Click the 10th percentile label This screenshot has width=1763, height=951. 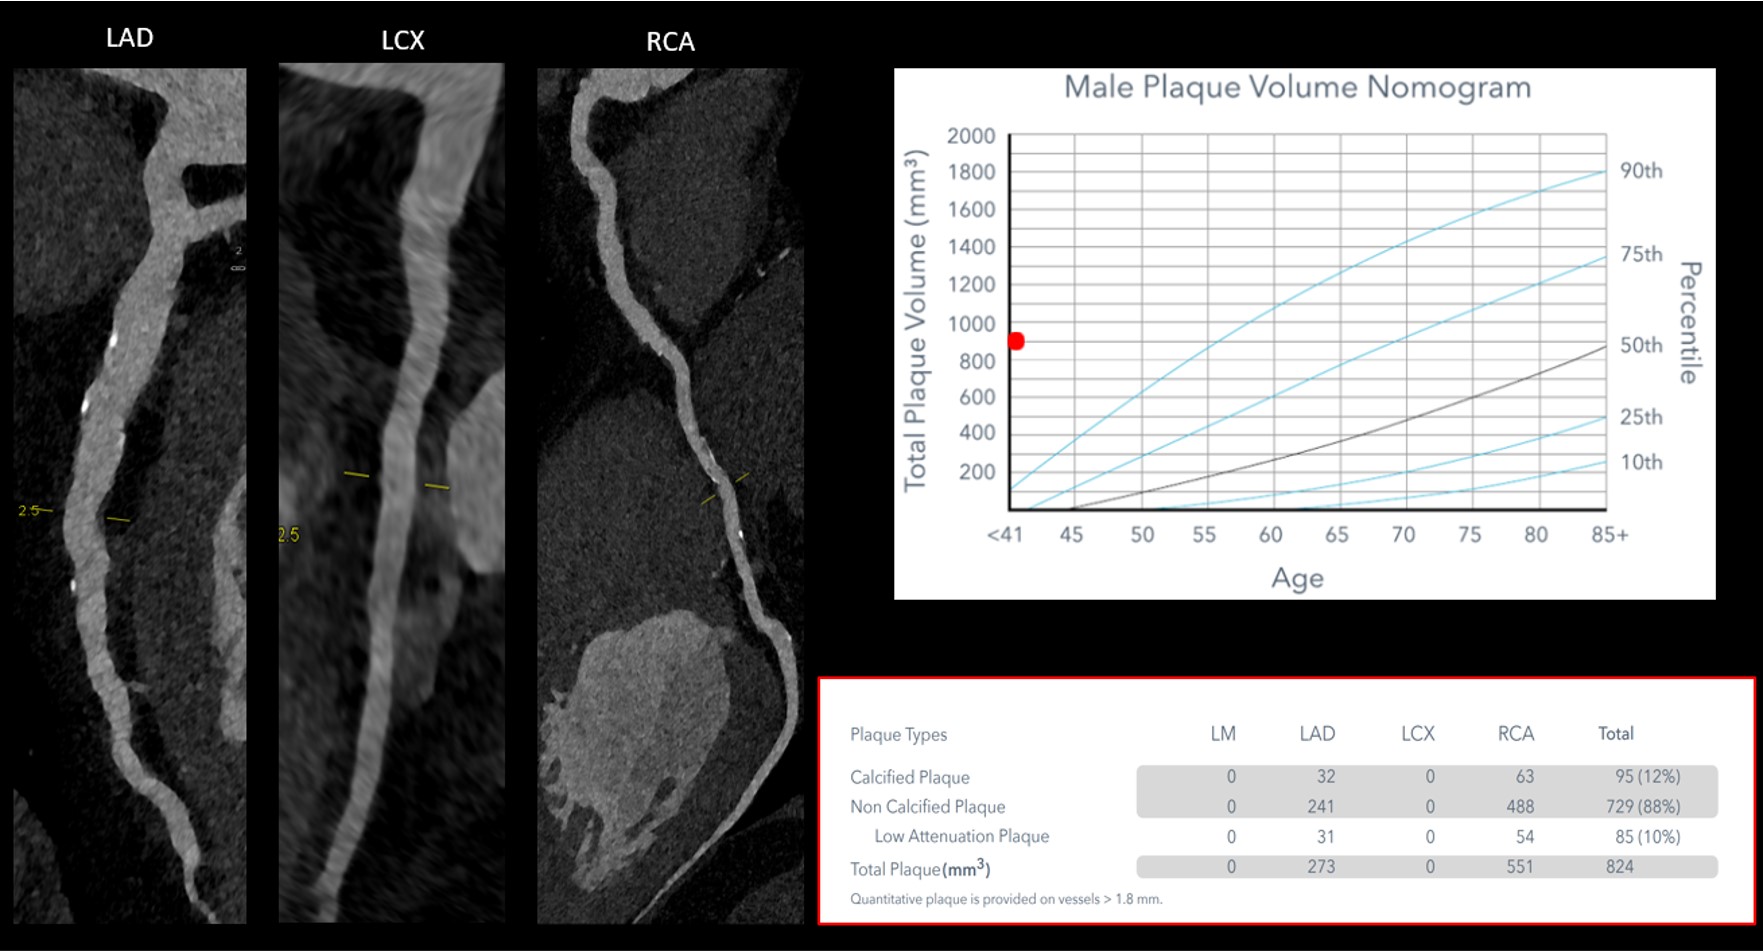(1641, 462)
